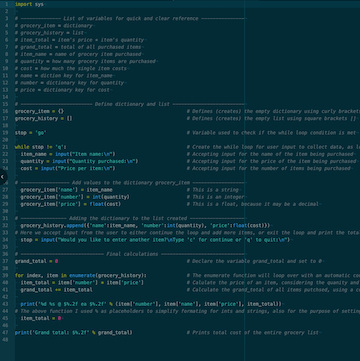Click the "grocery_item['number'] = int(quantity)" line
This screenshot has height=361, width=360.
click(x=75, y=197)
